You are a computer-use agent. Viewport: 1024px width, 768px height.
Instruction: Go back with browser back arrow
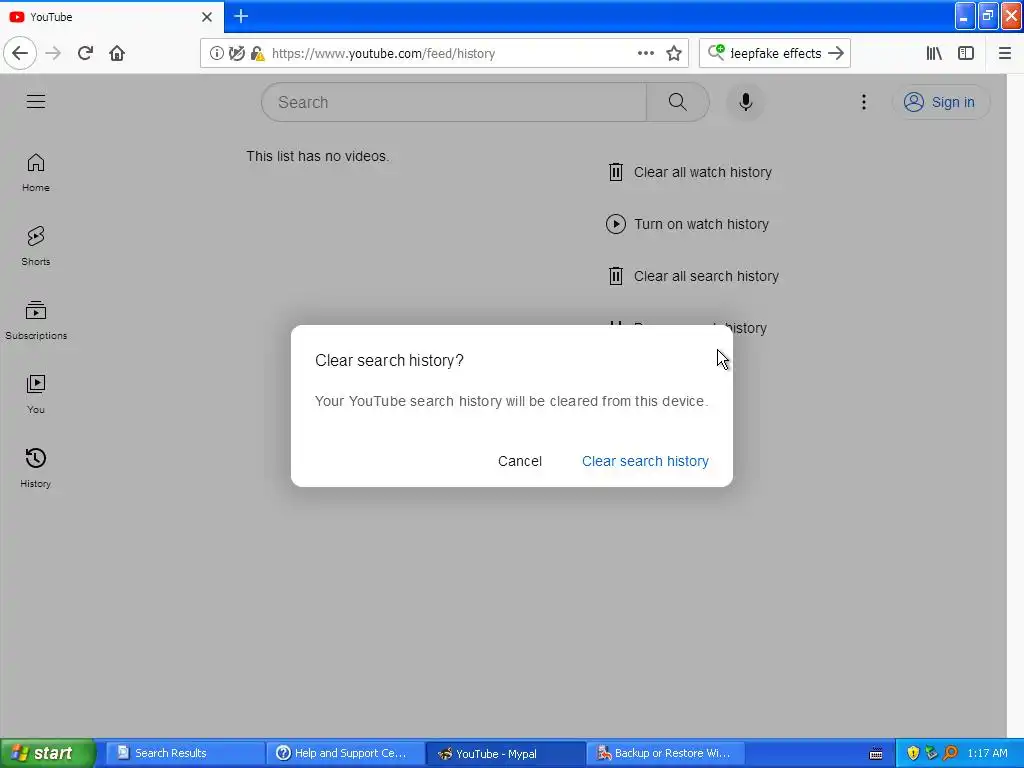pyautogui.click(x=20, y=53)
